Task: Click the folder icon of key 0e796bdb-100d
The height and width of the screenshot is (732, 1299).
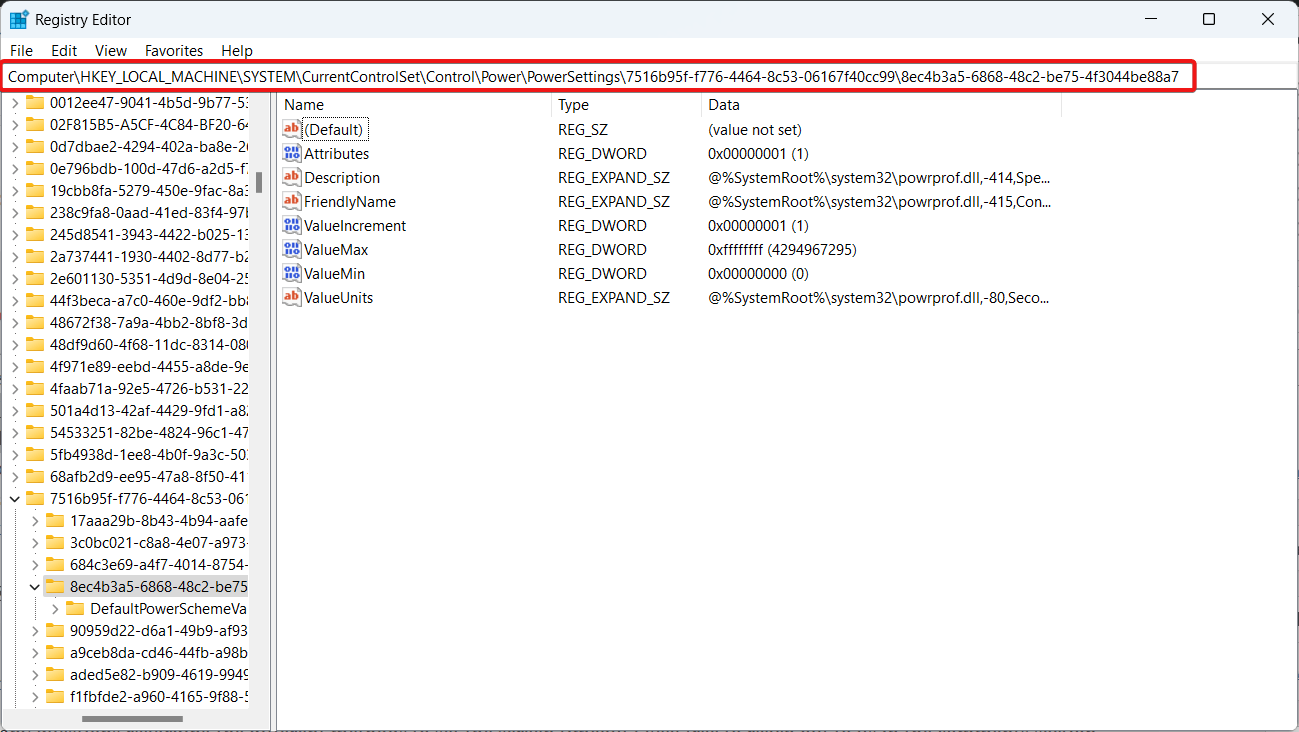Action: [35, 168]
